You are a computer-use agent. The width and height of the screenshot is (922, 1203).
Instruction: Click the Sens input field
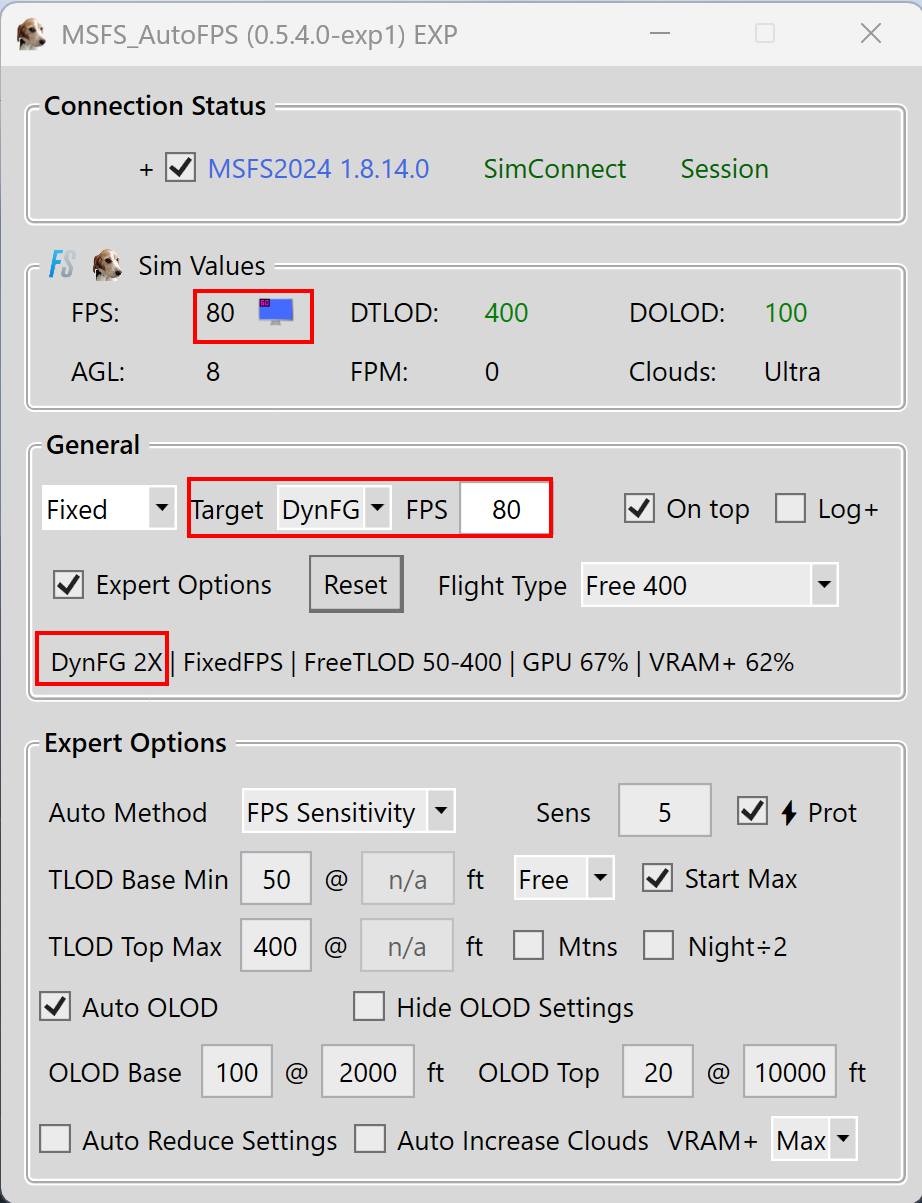[x=665, y=811]
